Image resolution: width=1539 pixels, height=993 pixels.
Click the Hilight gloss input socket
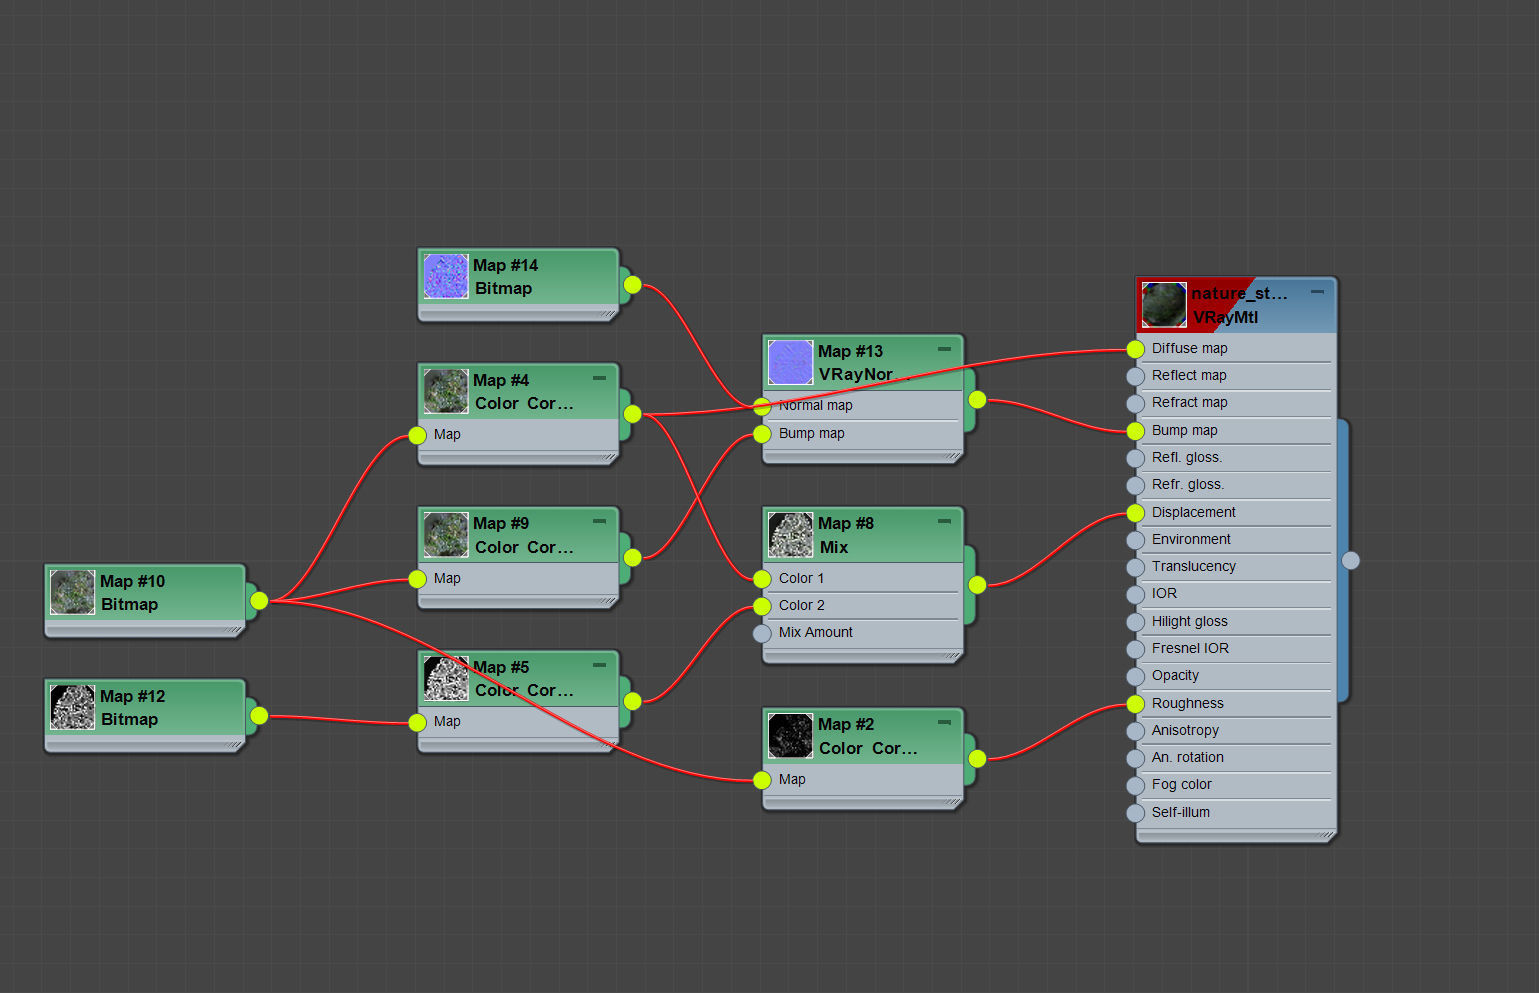click(x=1135, y=622)
